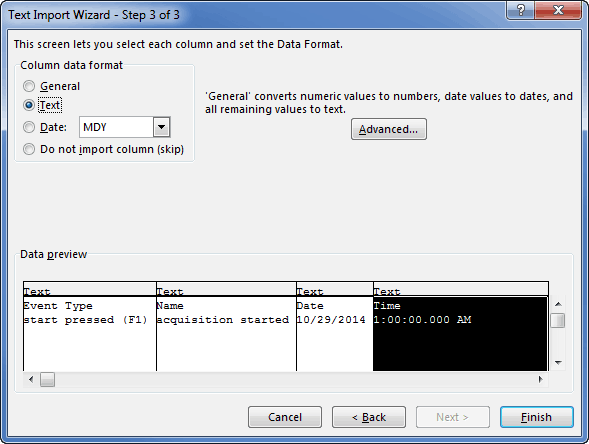Select the Text column format option
Viewport: 589px width, 444px height.
click(29, 105)
